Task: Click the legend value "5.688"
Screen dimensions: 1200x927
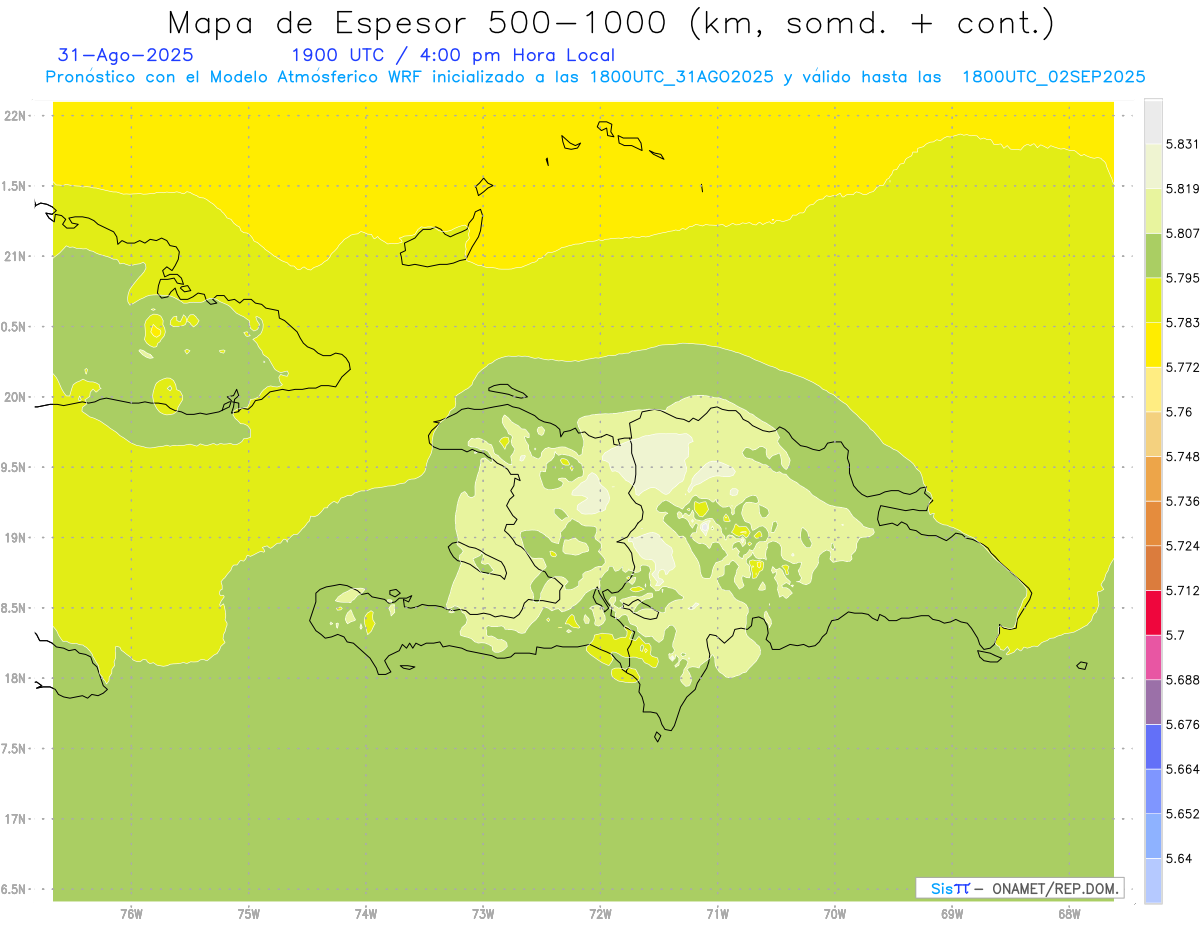Action: click(1182, 680)
